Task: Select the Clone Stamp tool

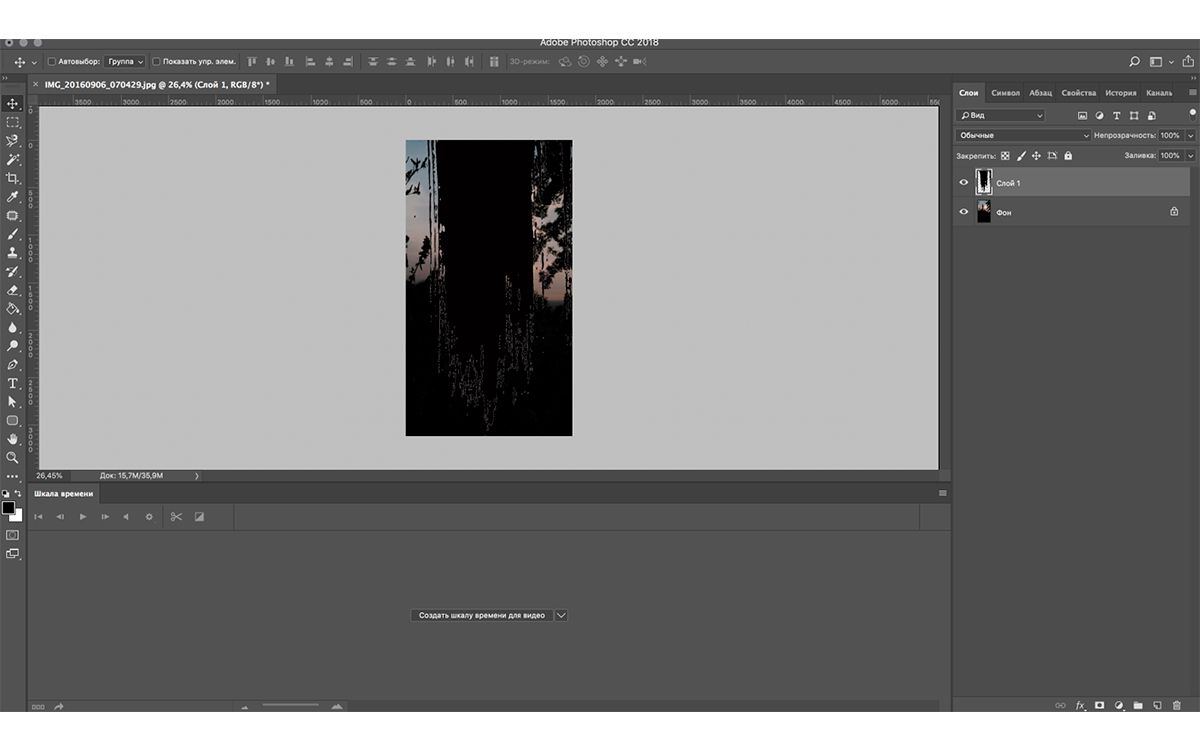Action: tap(13, 252)
